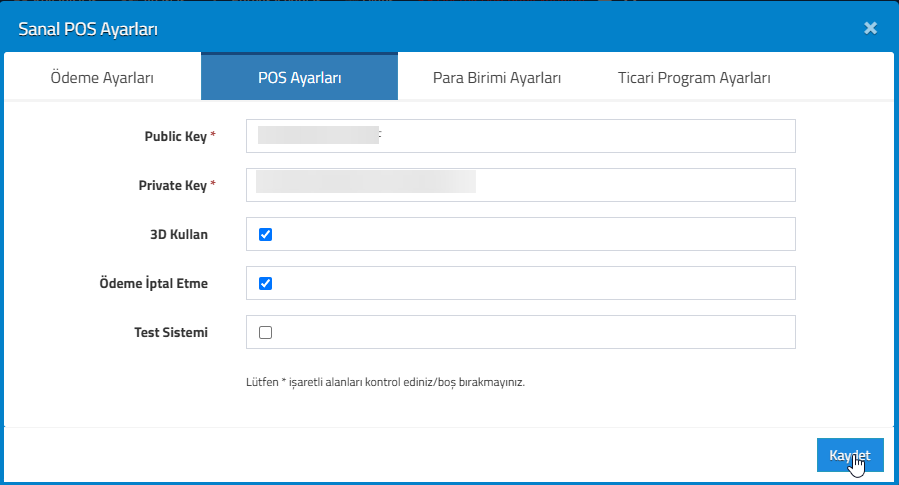Switch to the Ödeme Ayarları tab
The image size is (899, 485).
click(x=102, y=77)
